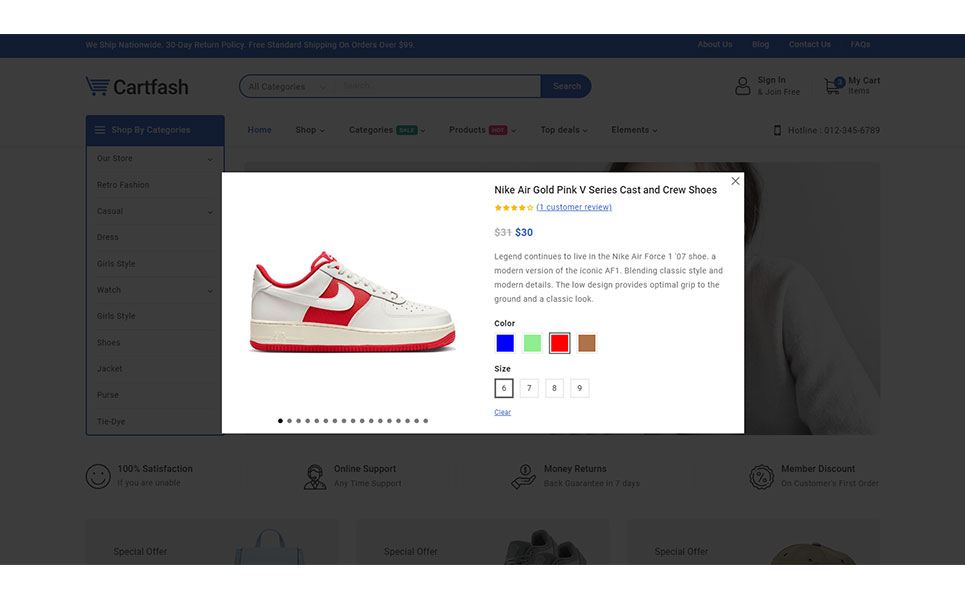965x600 pixels.
Task: Select the blue color swatch
Action: pos(505,343)
